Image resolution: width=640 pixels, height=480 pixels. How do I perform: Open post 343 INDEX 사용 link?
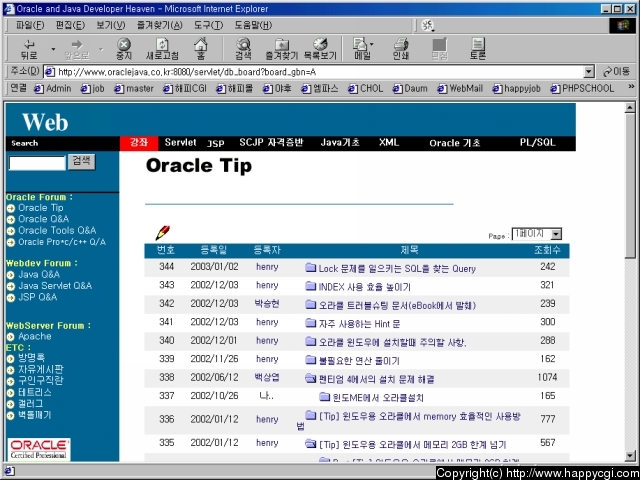[364, 287]
